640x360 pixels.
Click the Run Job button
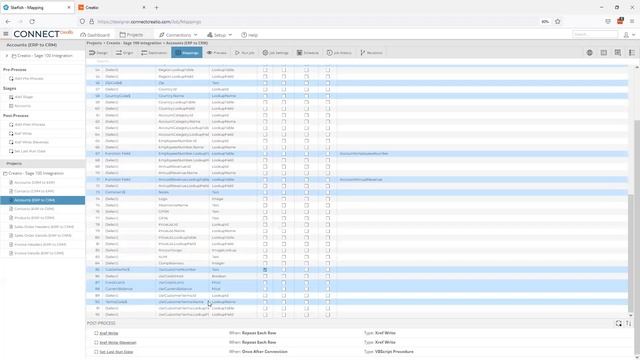click(x=244, y=53)
